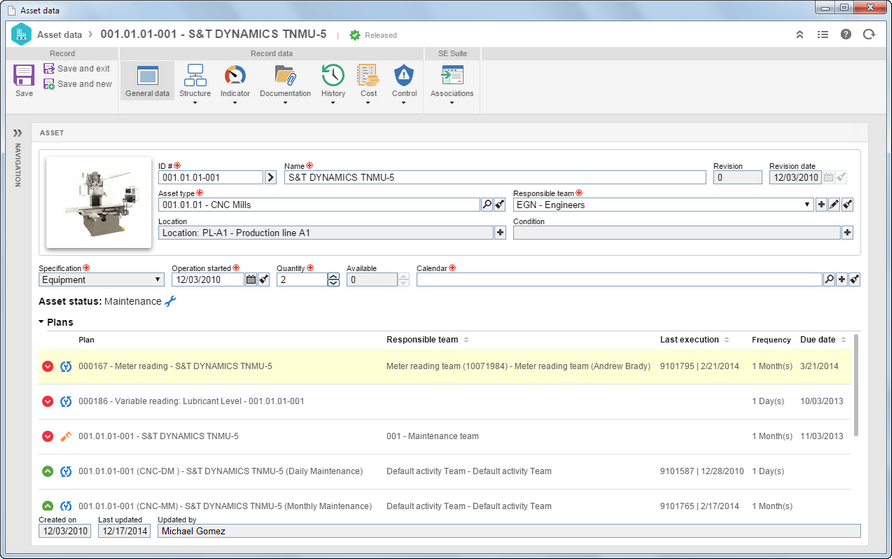The width and height of the screenshot is (892, 559).
Task: Edit the responsible team with pencil icon
Action: tap(834, 205)
